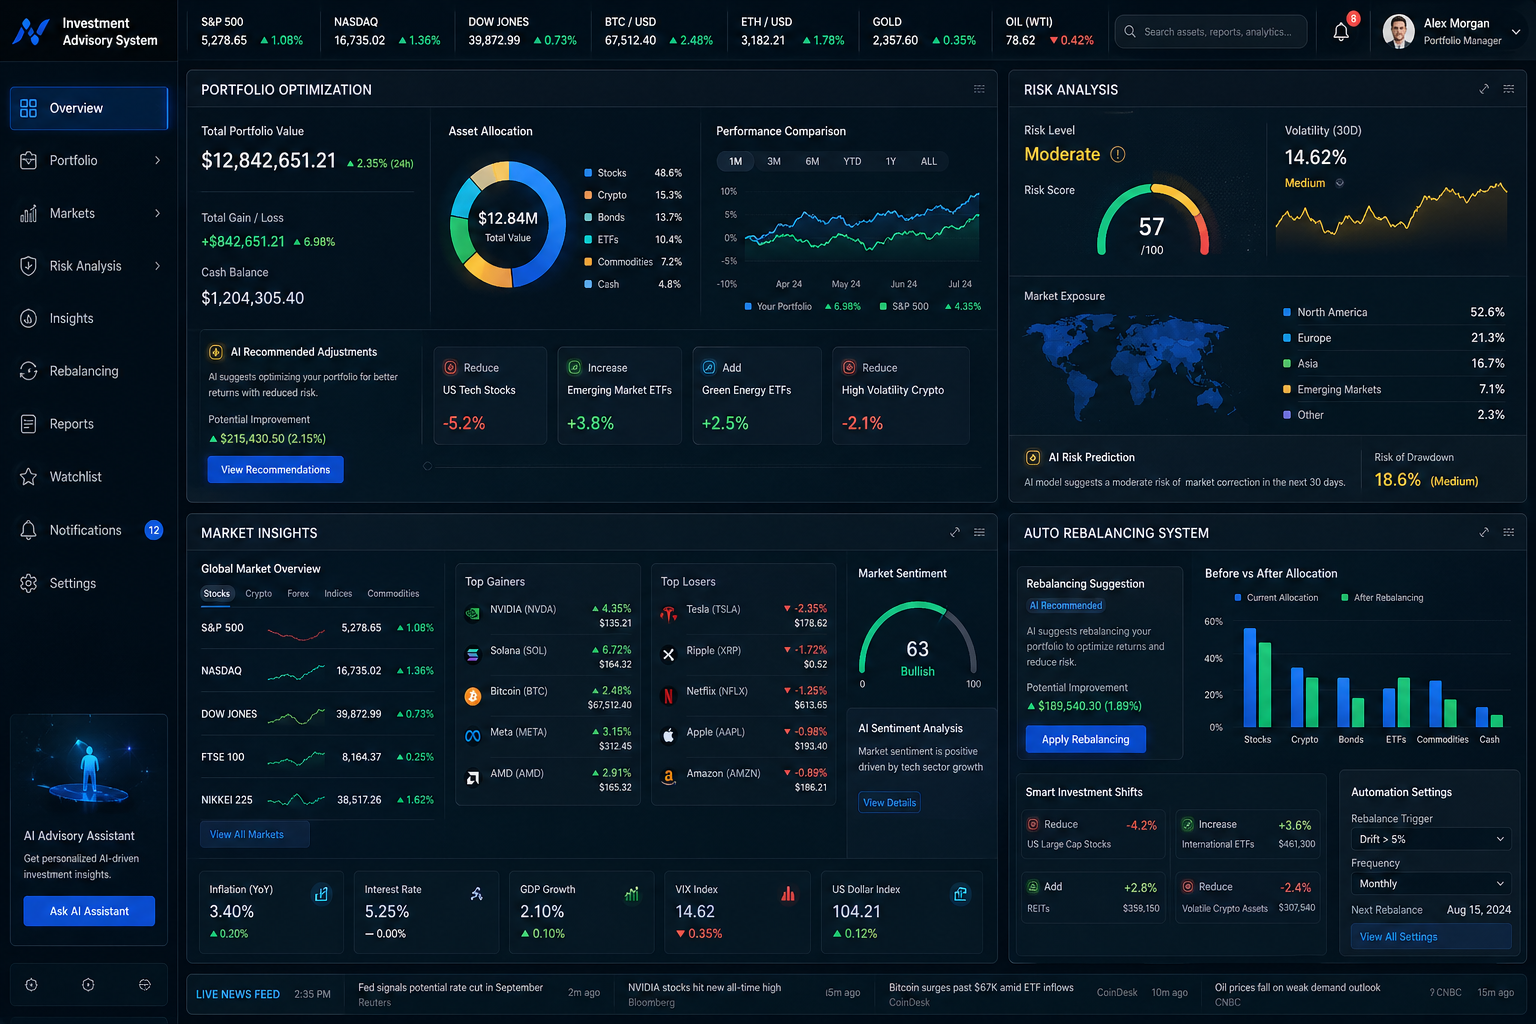Click the Crypto allocation legend swatch

click(x=588, y=195)
